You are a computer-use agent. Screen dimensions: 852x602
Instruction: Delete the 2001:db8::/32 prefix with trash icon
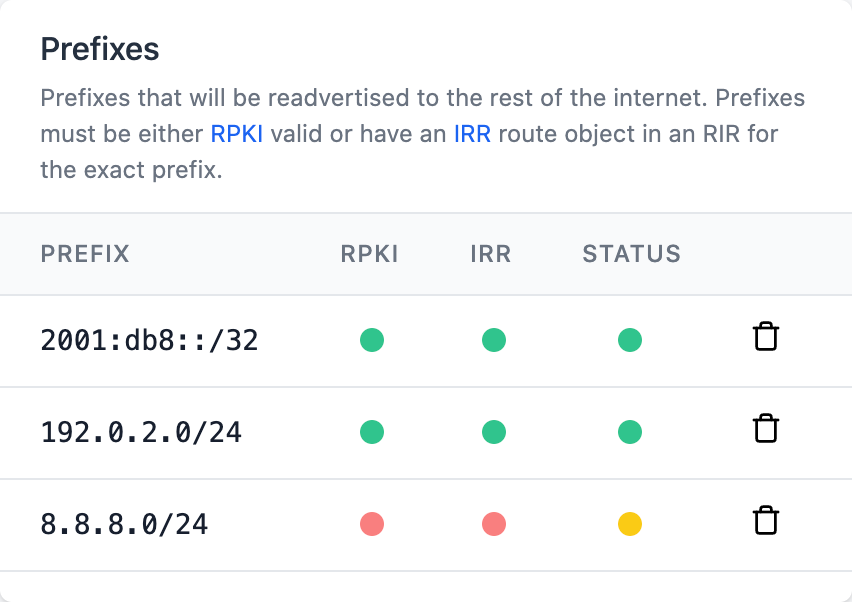point(766,337)
